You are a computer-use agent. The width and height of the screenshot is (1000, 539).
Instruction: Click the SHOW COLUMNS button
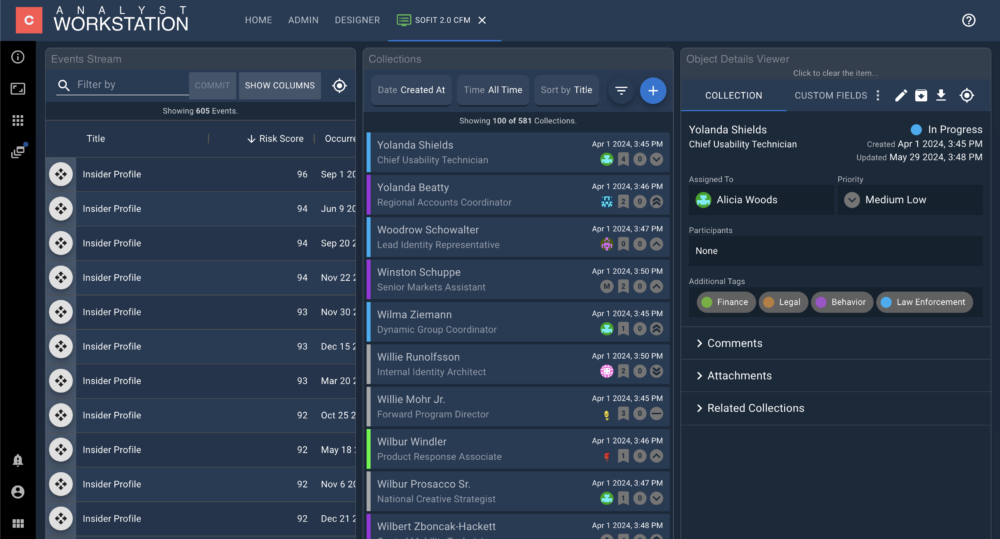click(x=279, y=85)
